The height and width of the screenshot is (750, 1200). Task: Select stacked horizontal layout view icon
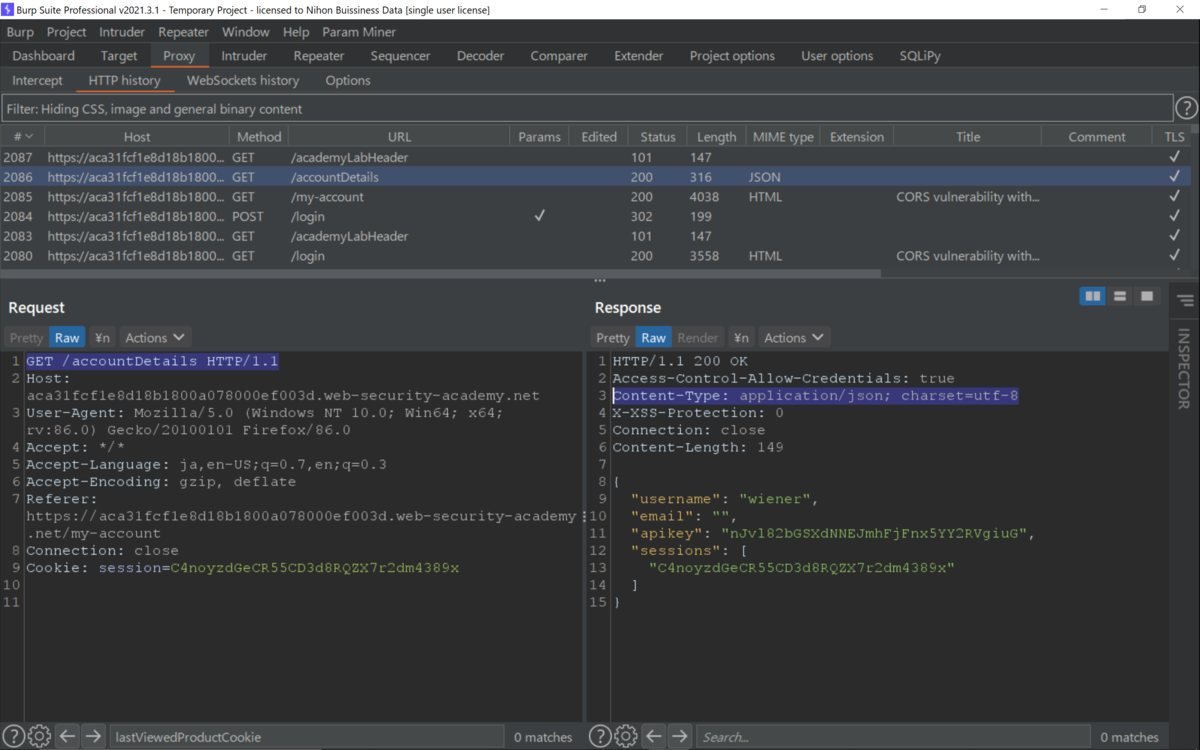click(1120, 296)
